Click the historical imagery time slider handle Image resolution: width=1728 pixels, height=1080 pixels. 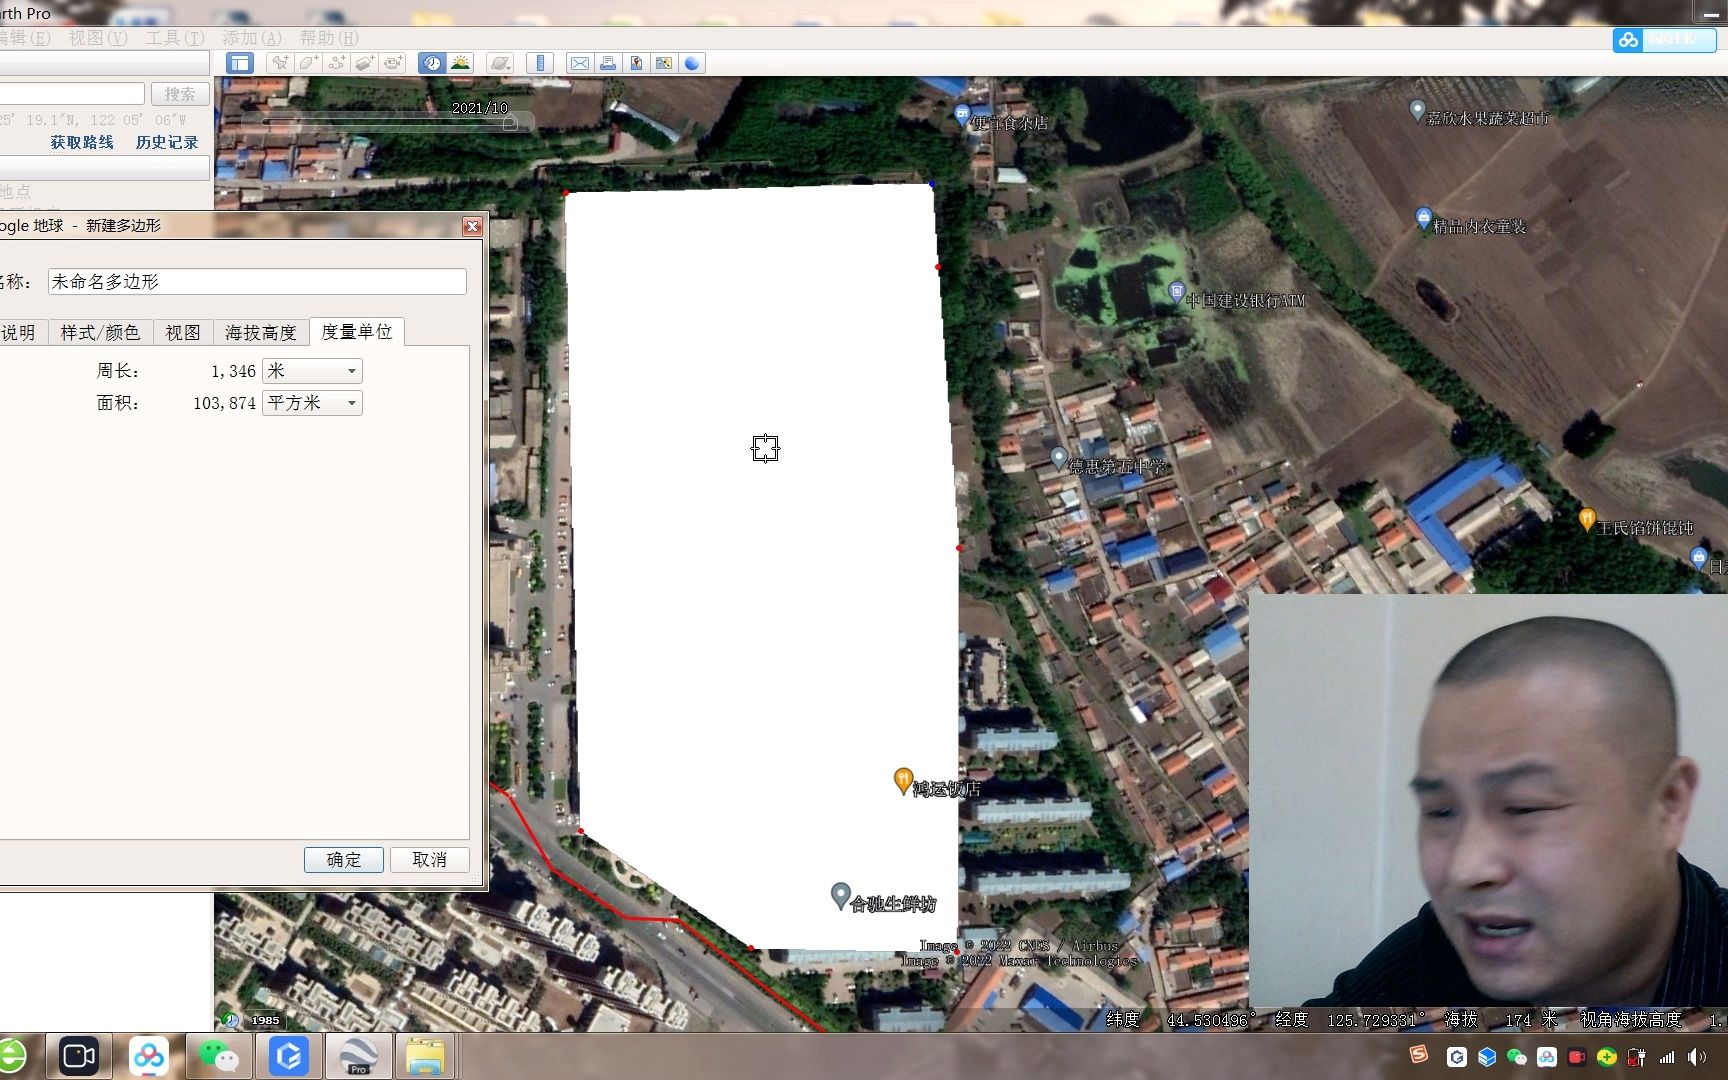[x=510, y=123]
